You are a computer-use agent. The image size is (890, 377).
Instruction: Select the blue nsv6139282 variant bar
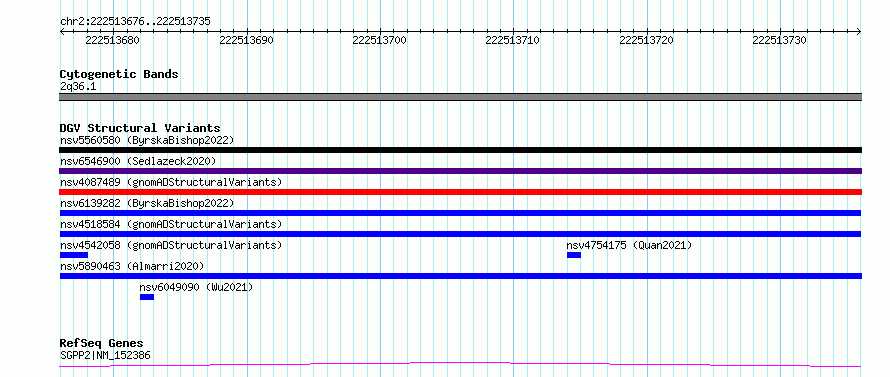point(460,213)
